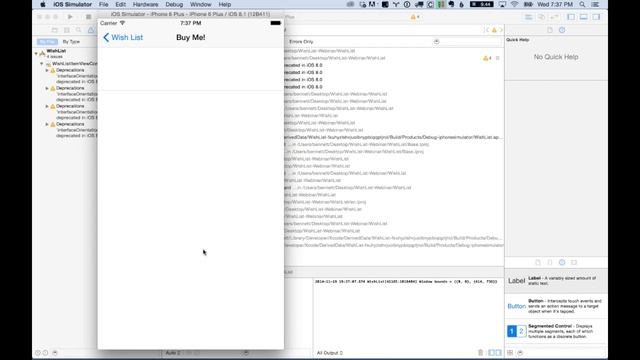The image size is (640, 360).
Task: Switch to the Assistant editor
Action: (541, 17)
